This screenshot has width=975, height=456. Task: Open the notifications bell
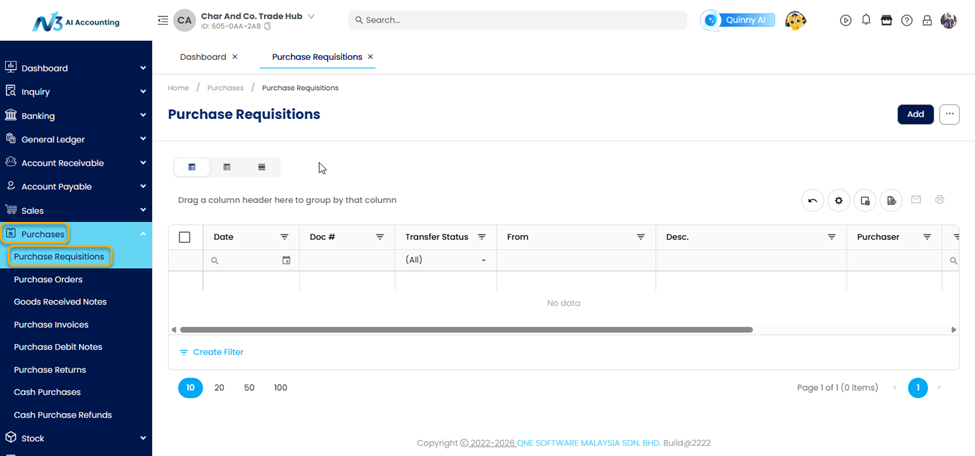(866, 20)
